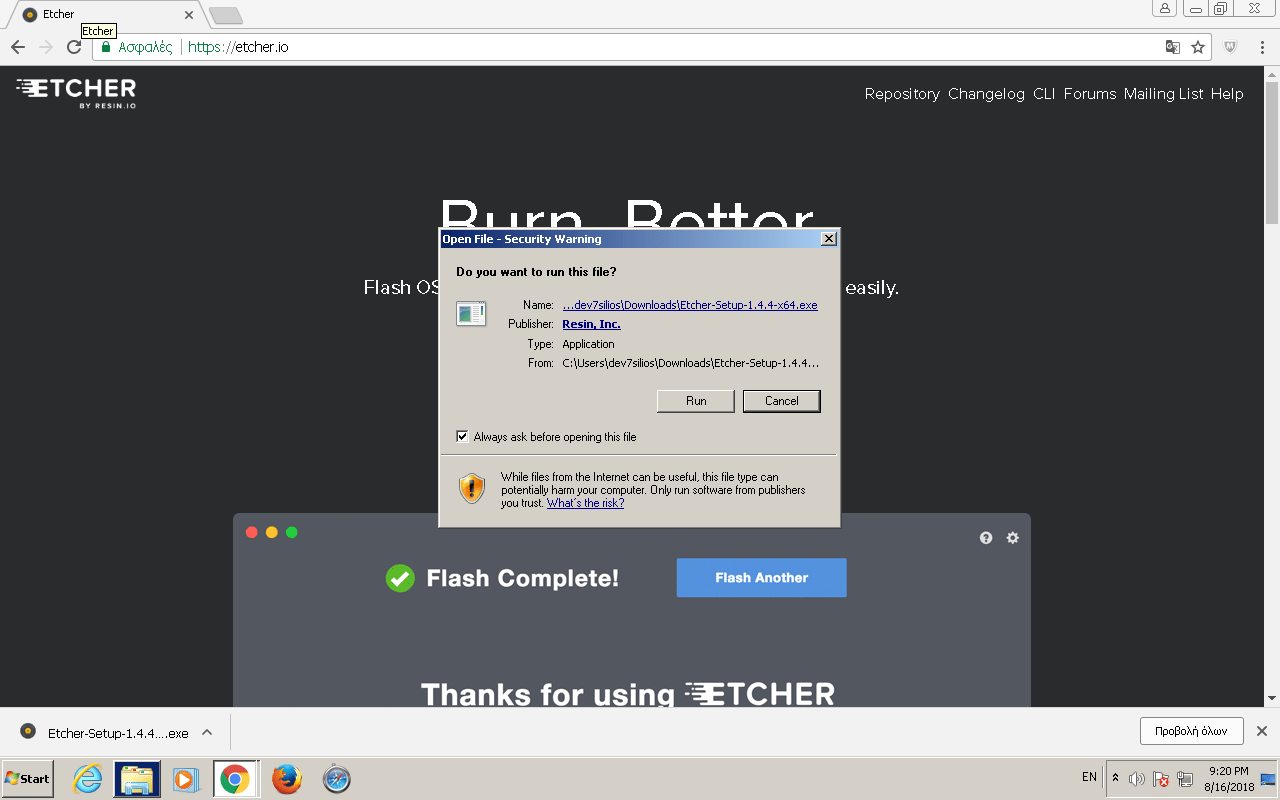
Task: Click the green dot in the Etcher preview window
Action: (x=292, y=532)
